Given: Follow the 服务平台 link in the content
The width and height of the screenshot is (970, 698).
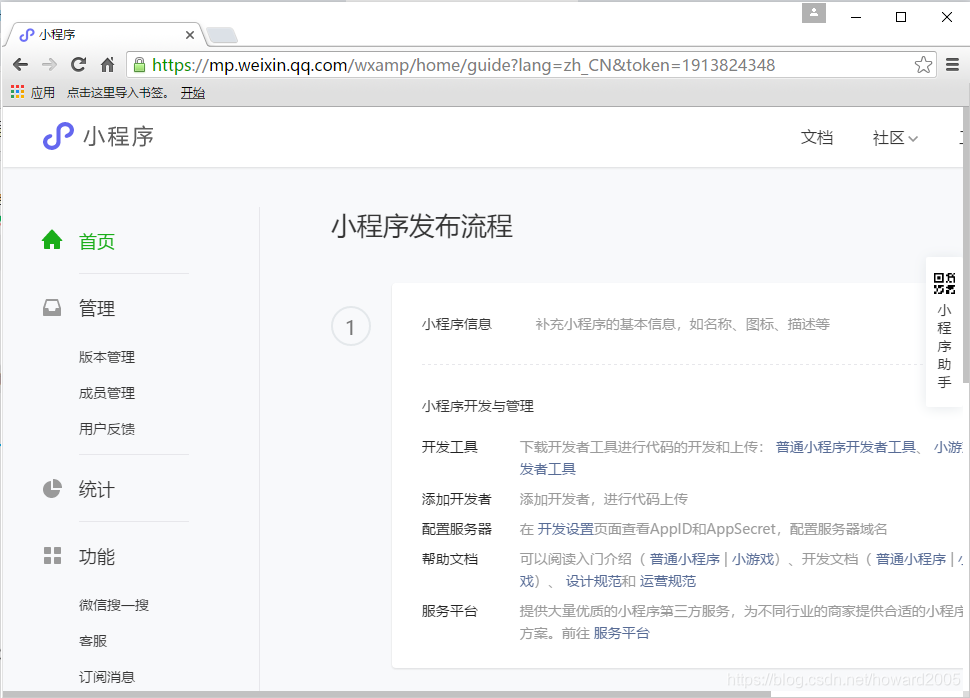Looking at the screenshot, I should pyautogui.click(x=621, y=631).
